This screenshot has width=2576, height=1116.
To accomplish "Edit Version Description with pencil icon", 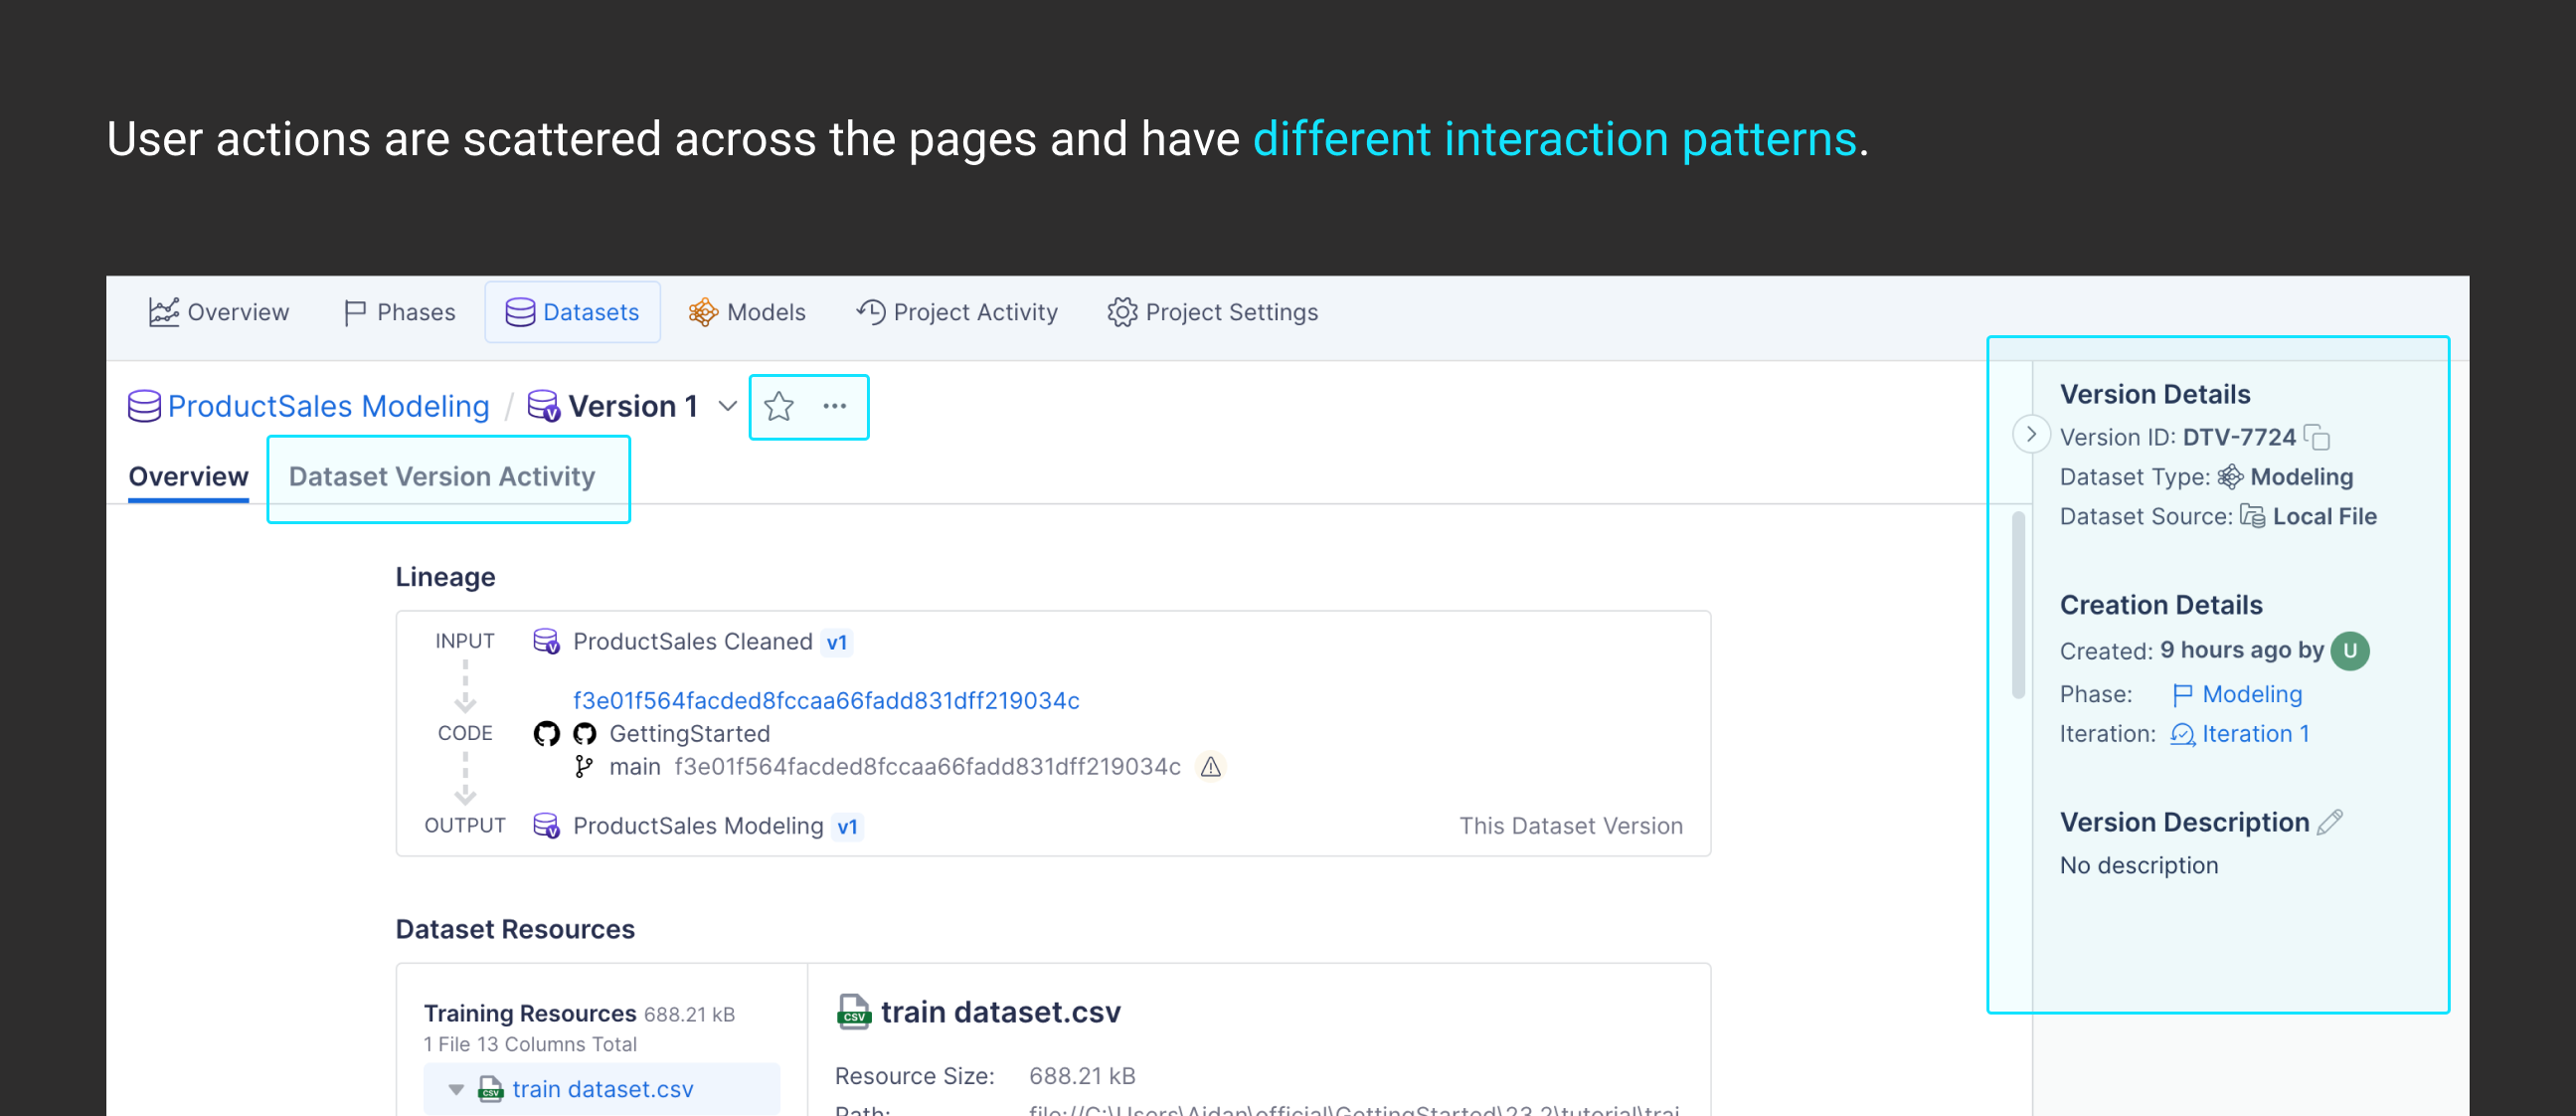I will (x=2329, y=822).
